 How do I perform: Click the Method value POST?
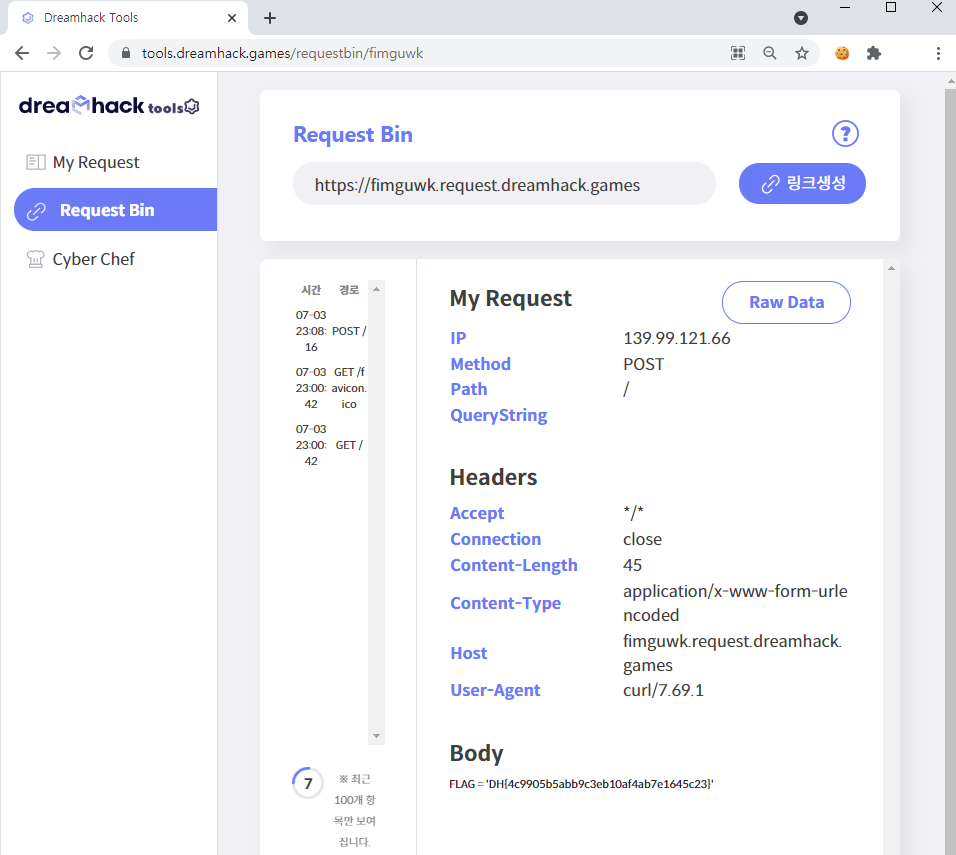[x=643, y=364]
